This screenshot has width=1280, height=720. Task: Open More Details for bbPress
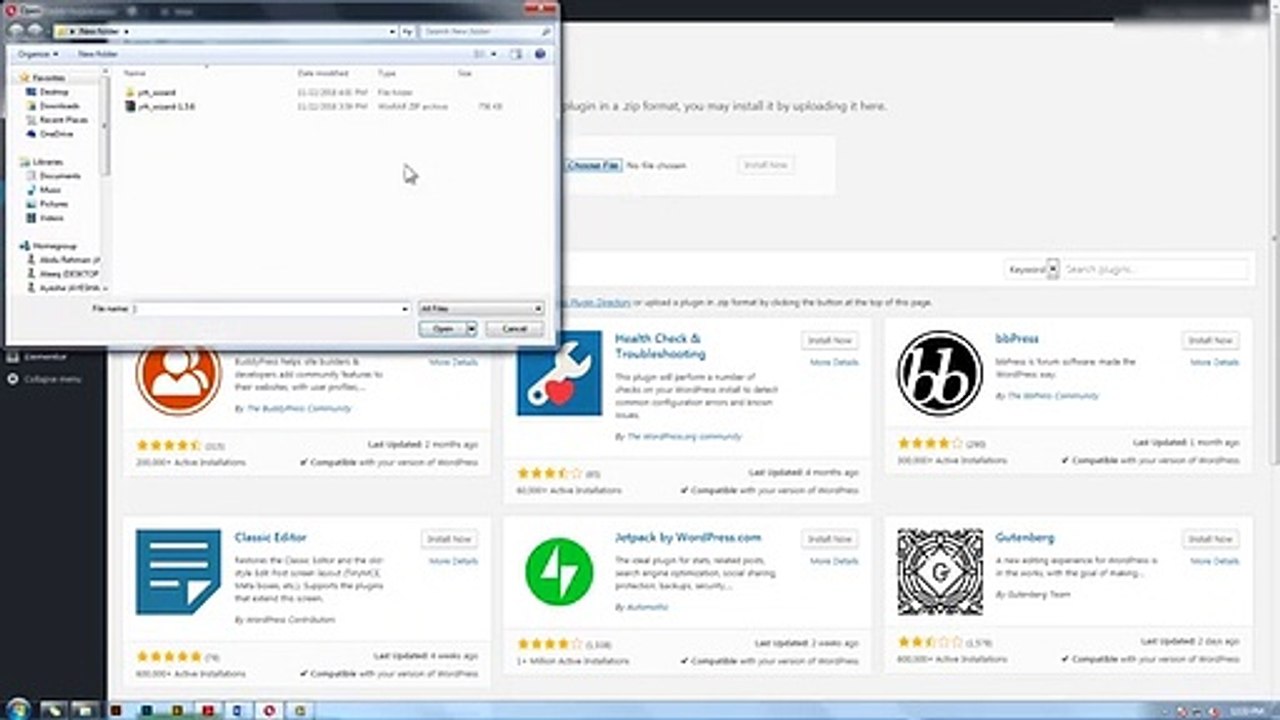coord(1214,362)
